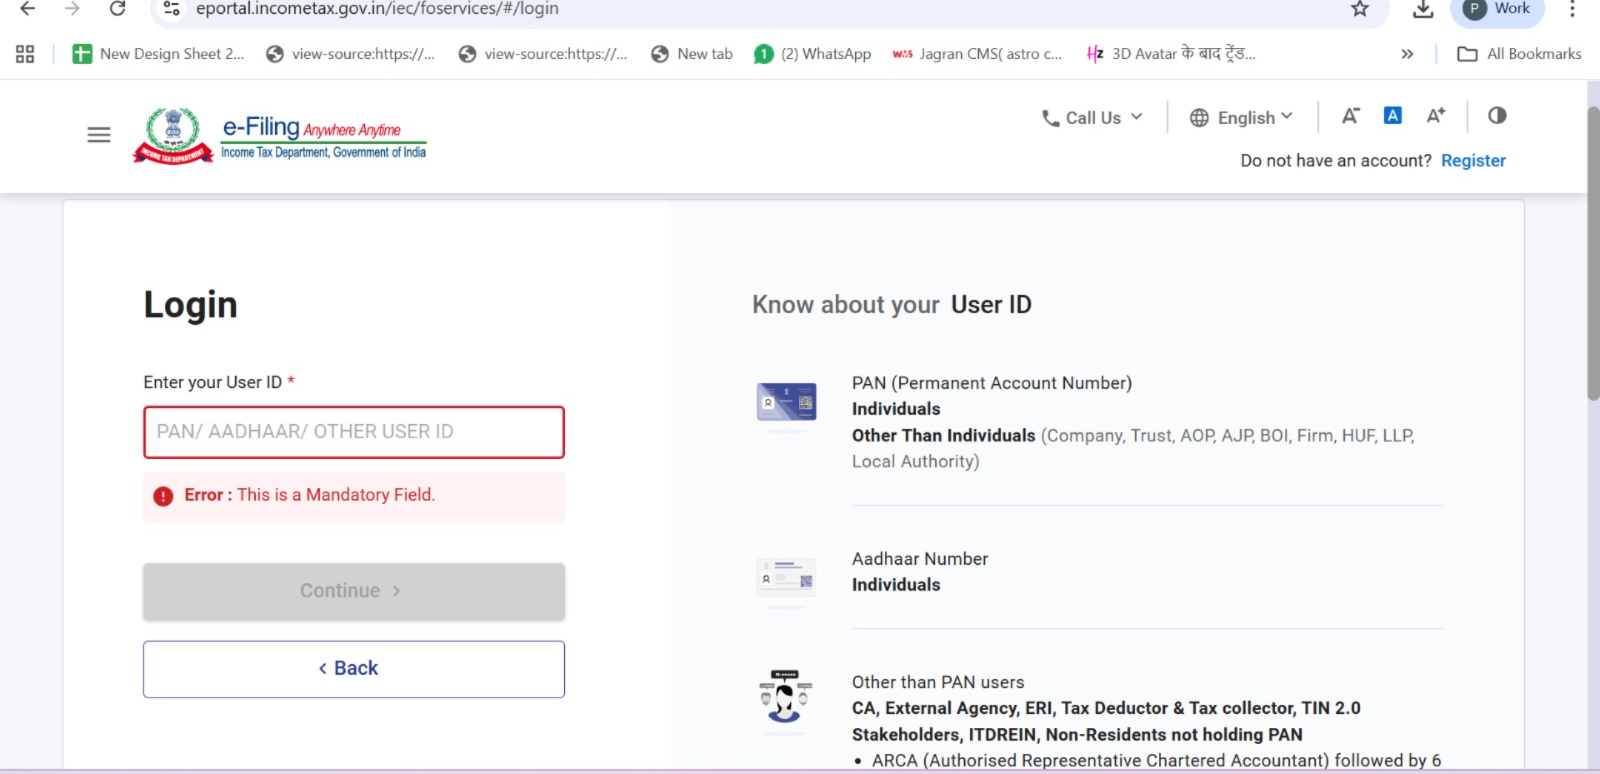Click the increase font size icon (A+)
The height and width of the screenshot is (774, 1600).
1436,116
